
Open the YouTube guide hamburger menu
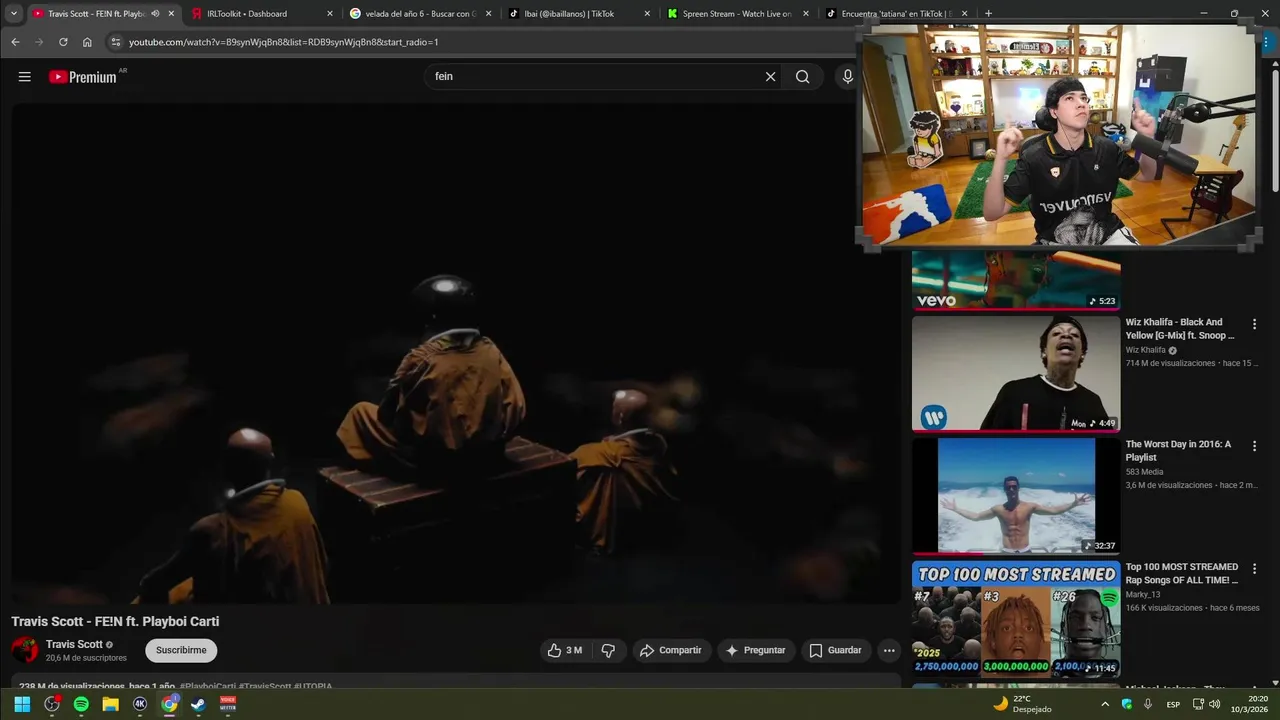point(25,76)
